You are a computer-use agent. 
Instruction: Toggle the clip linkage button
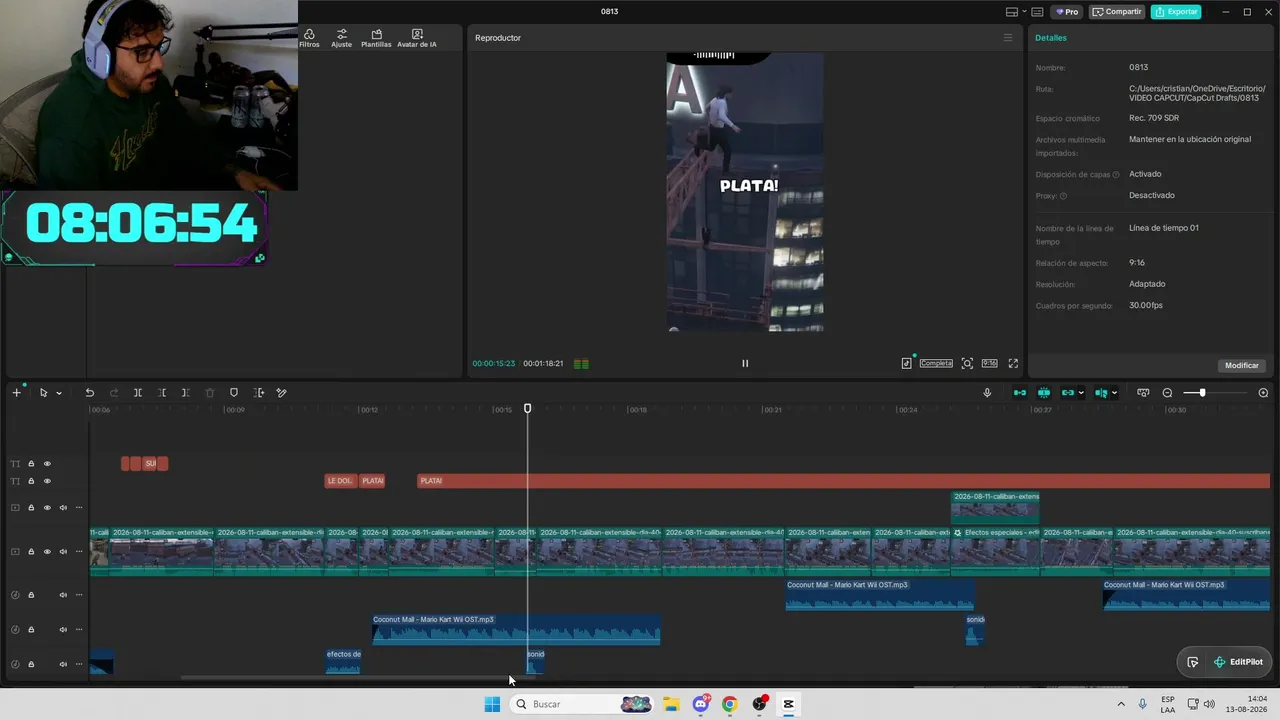(1067, 393)
